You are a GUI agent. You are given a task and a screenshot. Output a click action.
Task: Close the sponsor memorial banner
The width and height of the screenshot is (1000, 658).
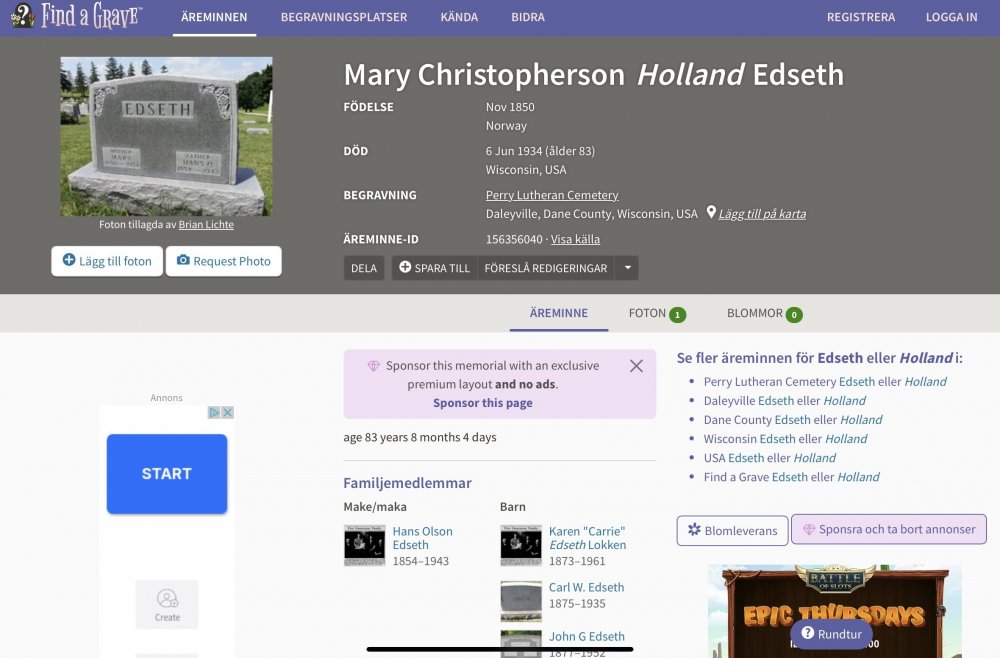click(x=636, y=366)
